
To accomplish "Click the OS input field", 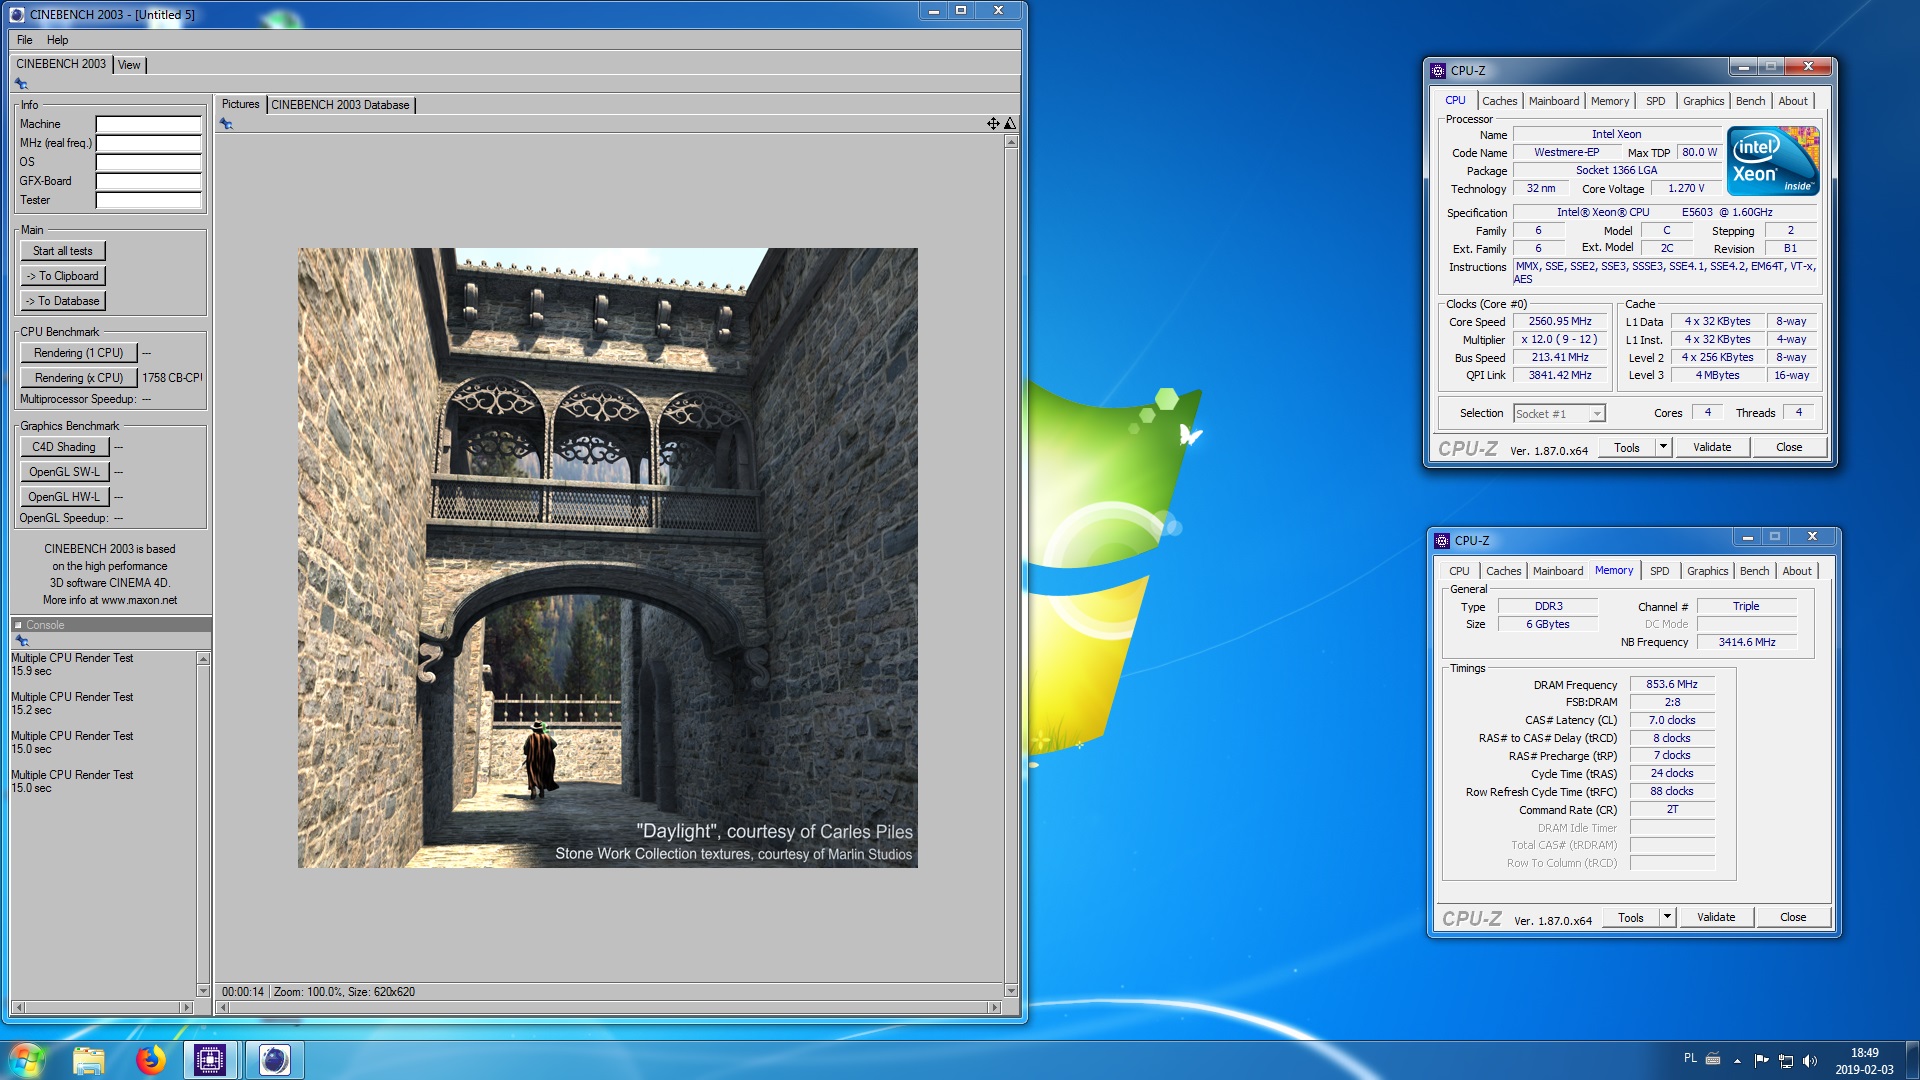I will click(148, 162).
